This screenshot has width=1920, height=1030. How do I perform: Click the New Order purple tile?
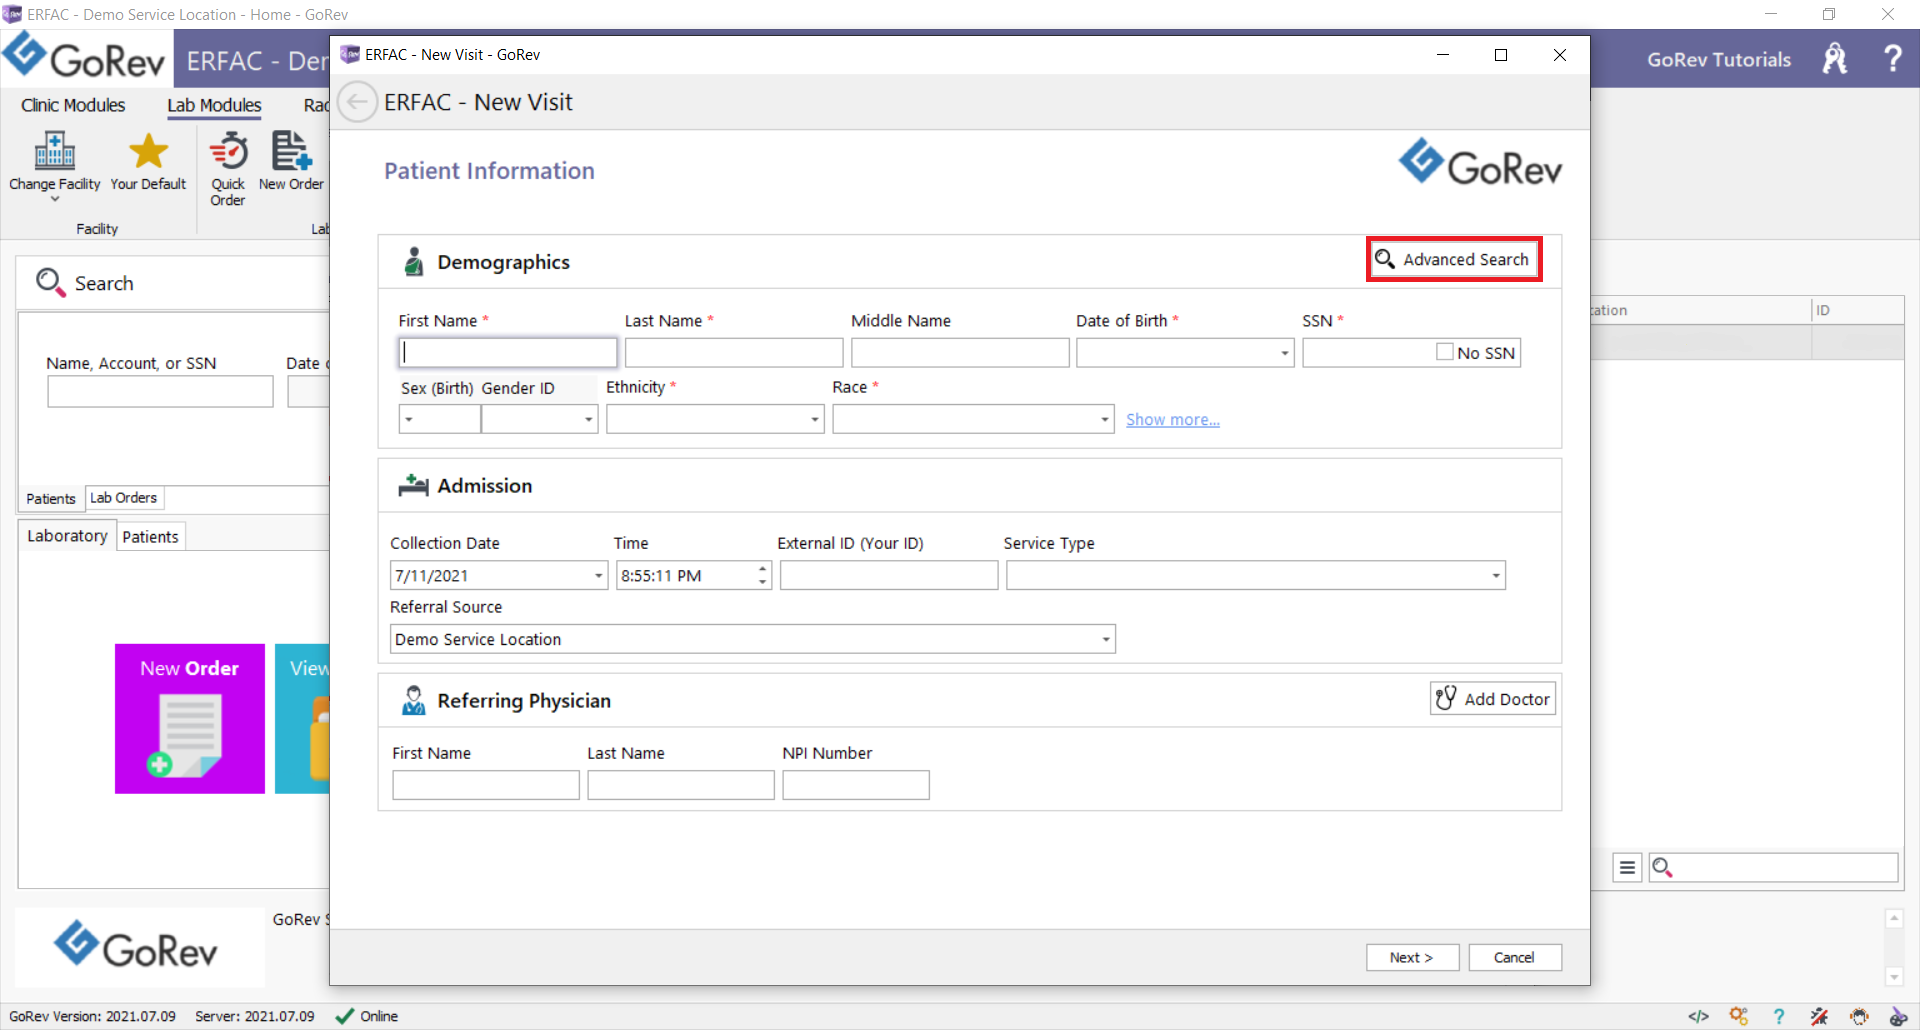[190, 718]
